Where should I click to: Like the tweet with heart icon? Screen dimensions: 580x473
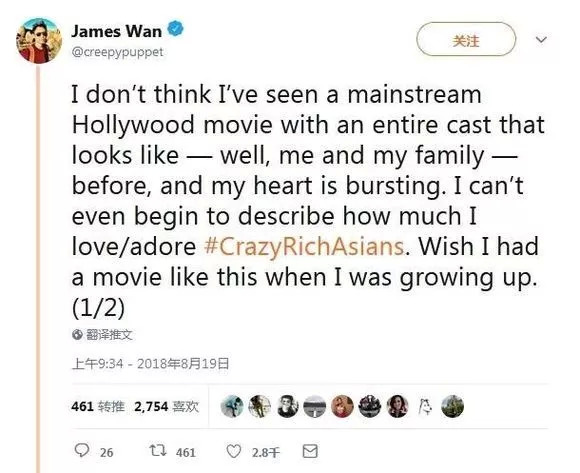[x=233, y=451]
